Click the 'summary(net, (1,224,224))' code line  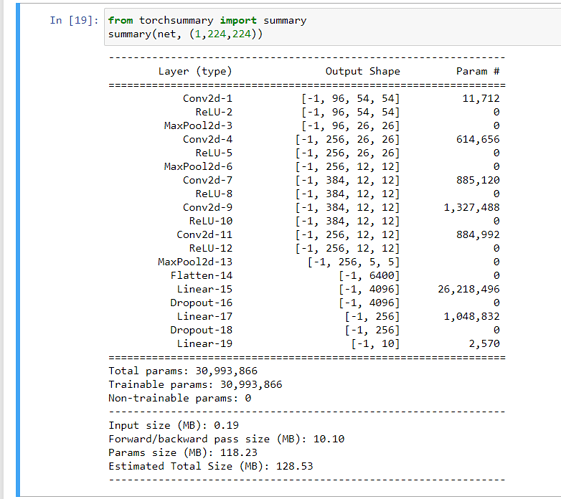point(185,34)
